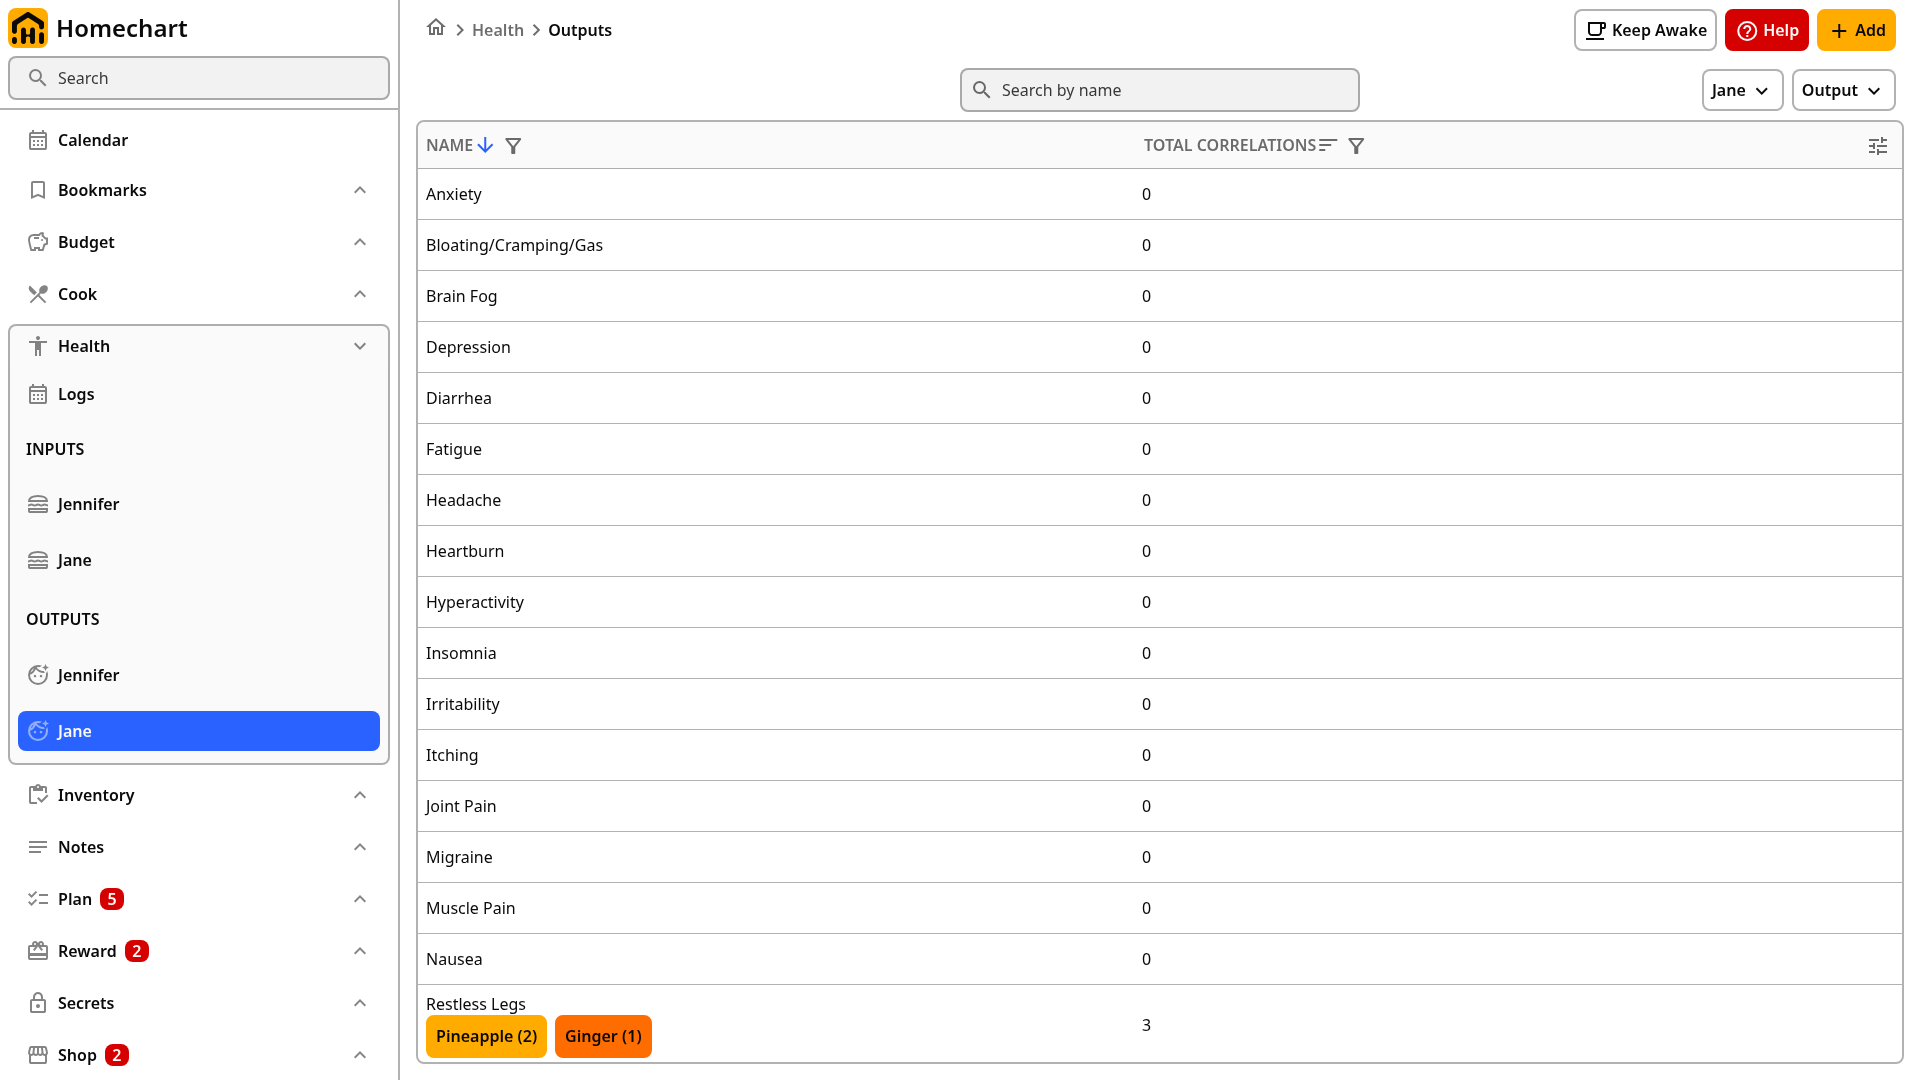Viewport: 1920px width, 1080px height.
Task: Click the Inventory clipboard icon
Action: [38, 795]
